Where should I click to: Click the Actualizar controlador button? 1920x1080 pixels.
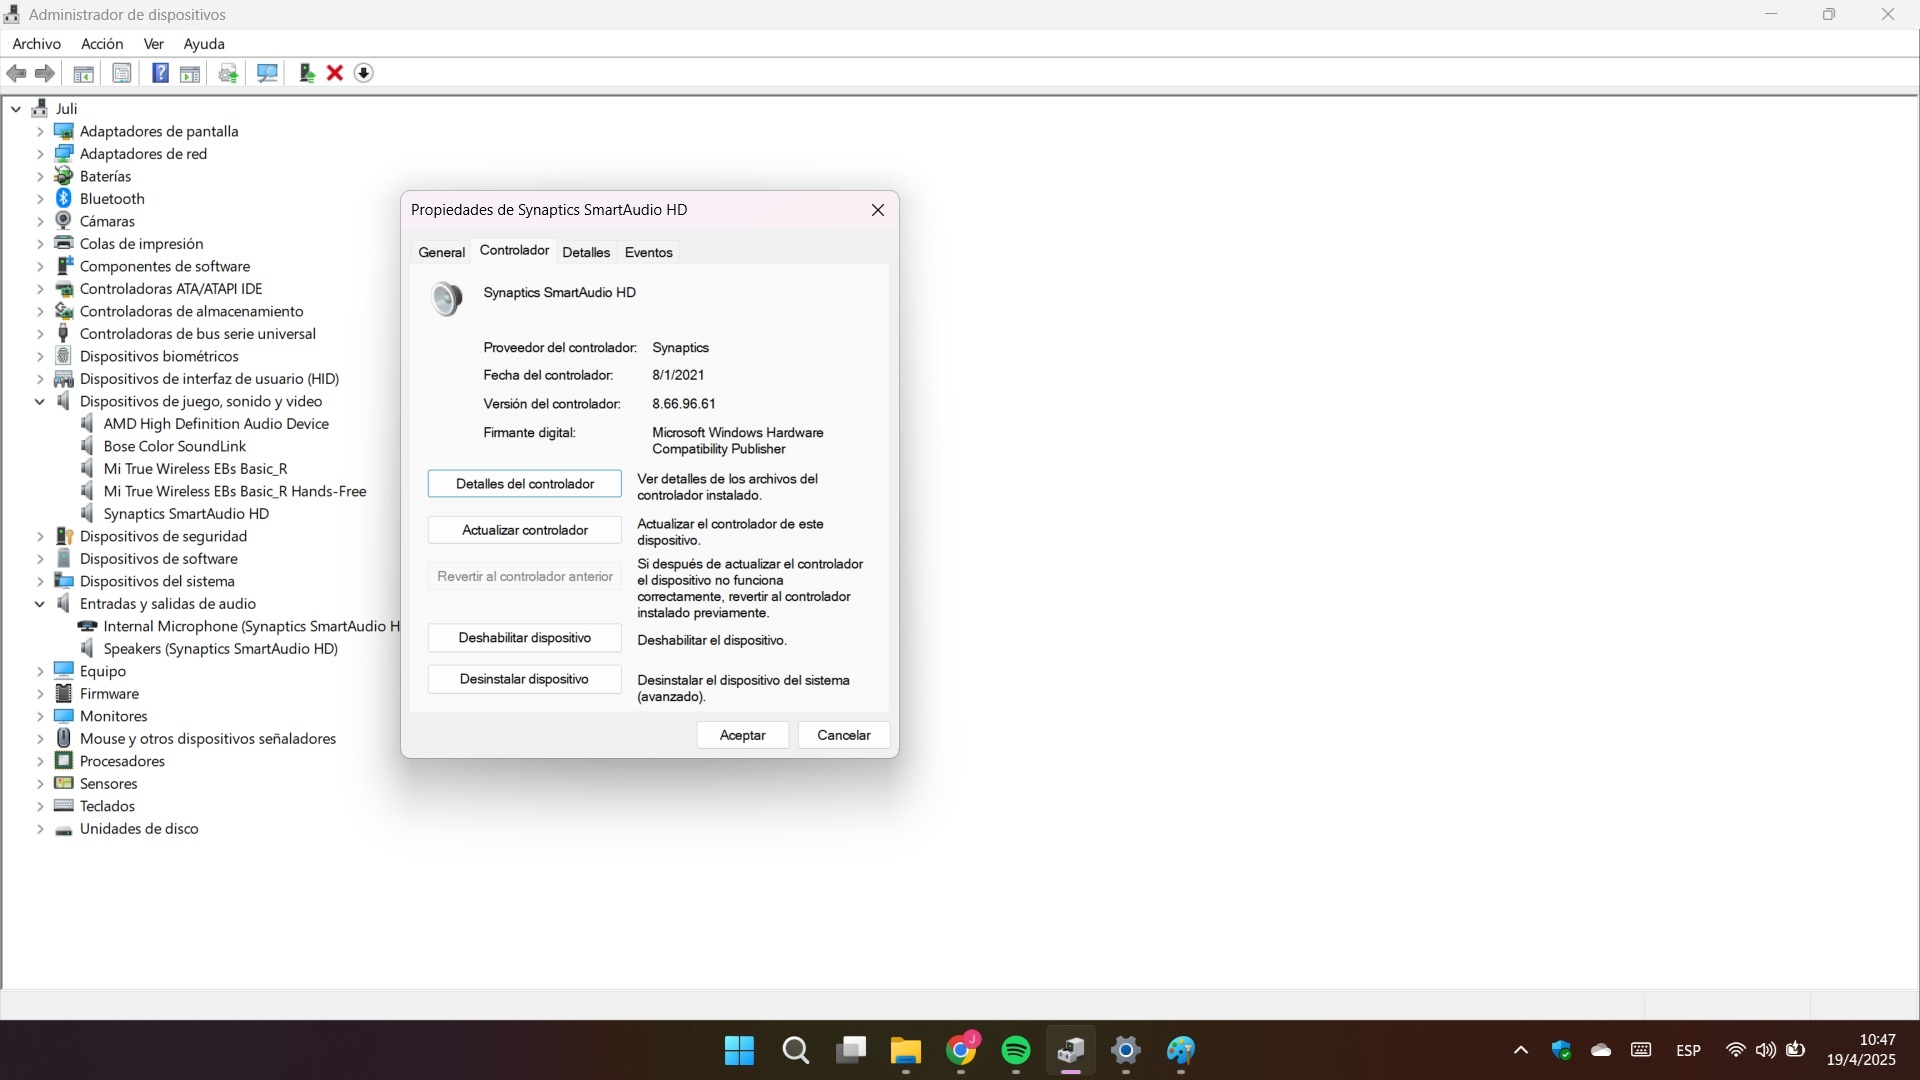click(524, 530)
